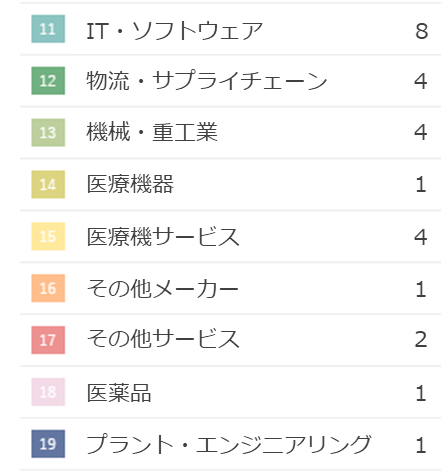Screen dimensions: 441x475
Task: Select the navy blue 19 badge
Action: coord(48,444)
